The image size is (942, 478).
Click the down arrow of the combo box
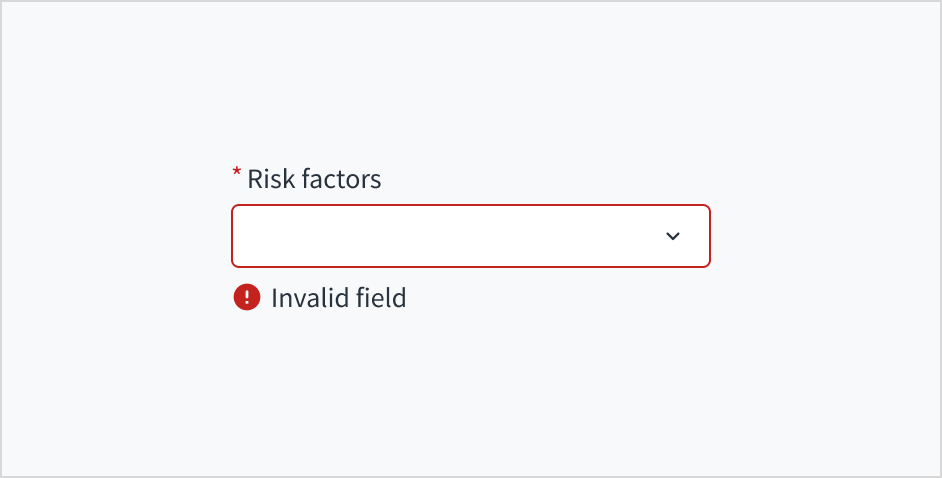tap(673, 236)
